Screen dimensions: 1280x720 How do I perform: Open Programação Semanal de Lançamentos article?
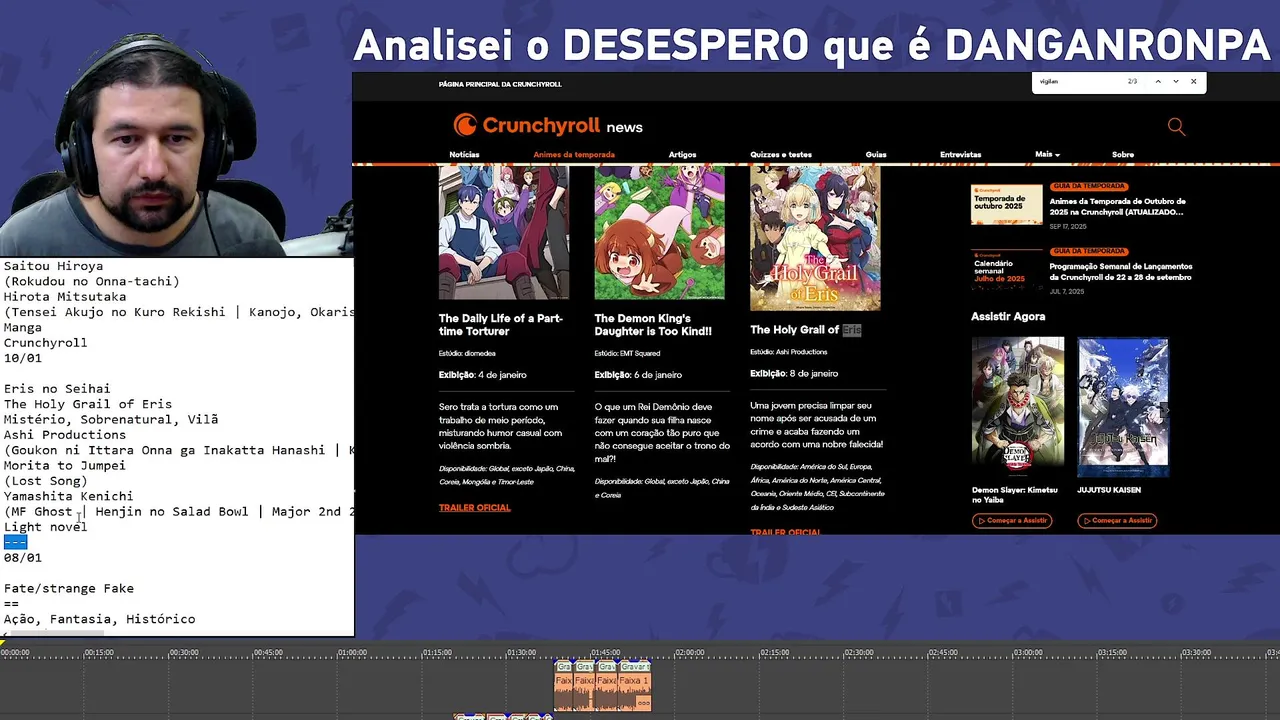point(1120,272)
